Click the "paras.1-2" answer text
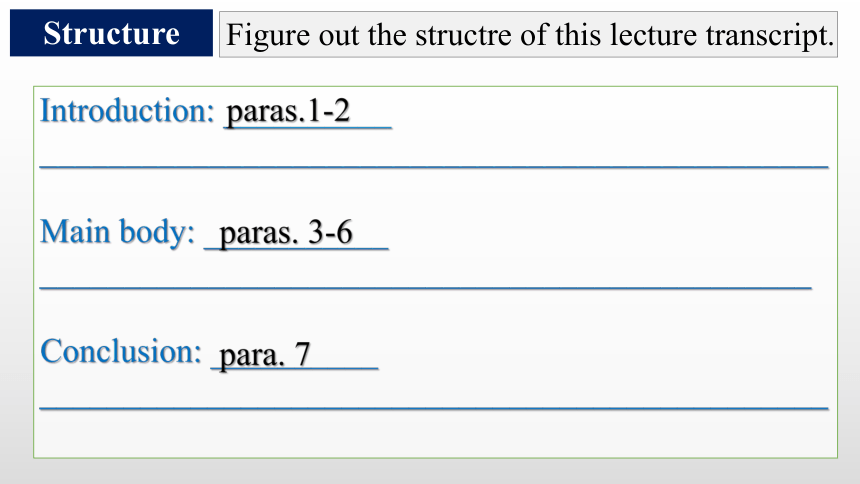The image size is (860, 484). (288, 111)
